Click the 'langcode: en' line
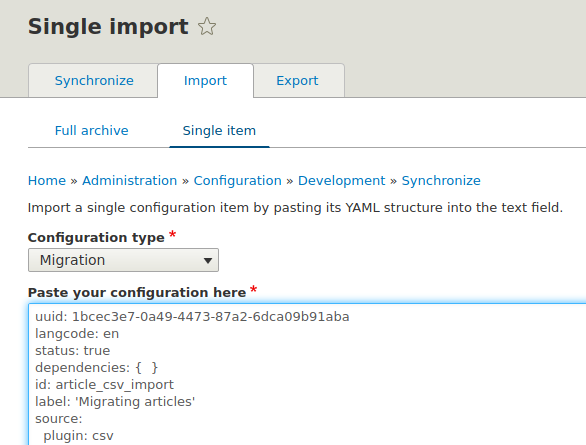586x445 pixels. (x=77, y=334)
